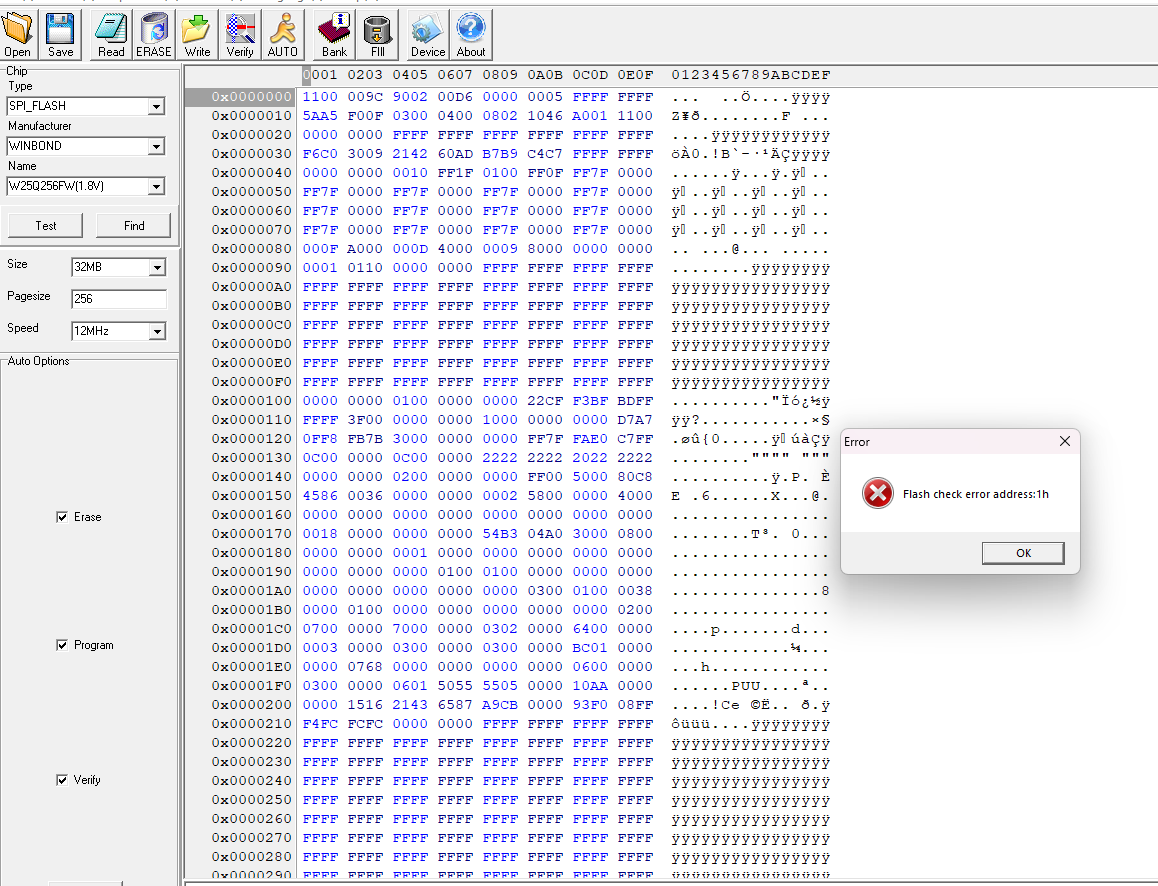Open the About help icon

click(x=471, y=35)
